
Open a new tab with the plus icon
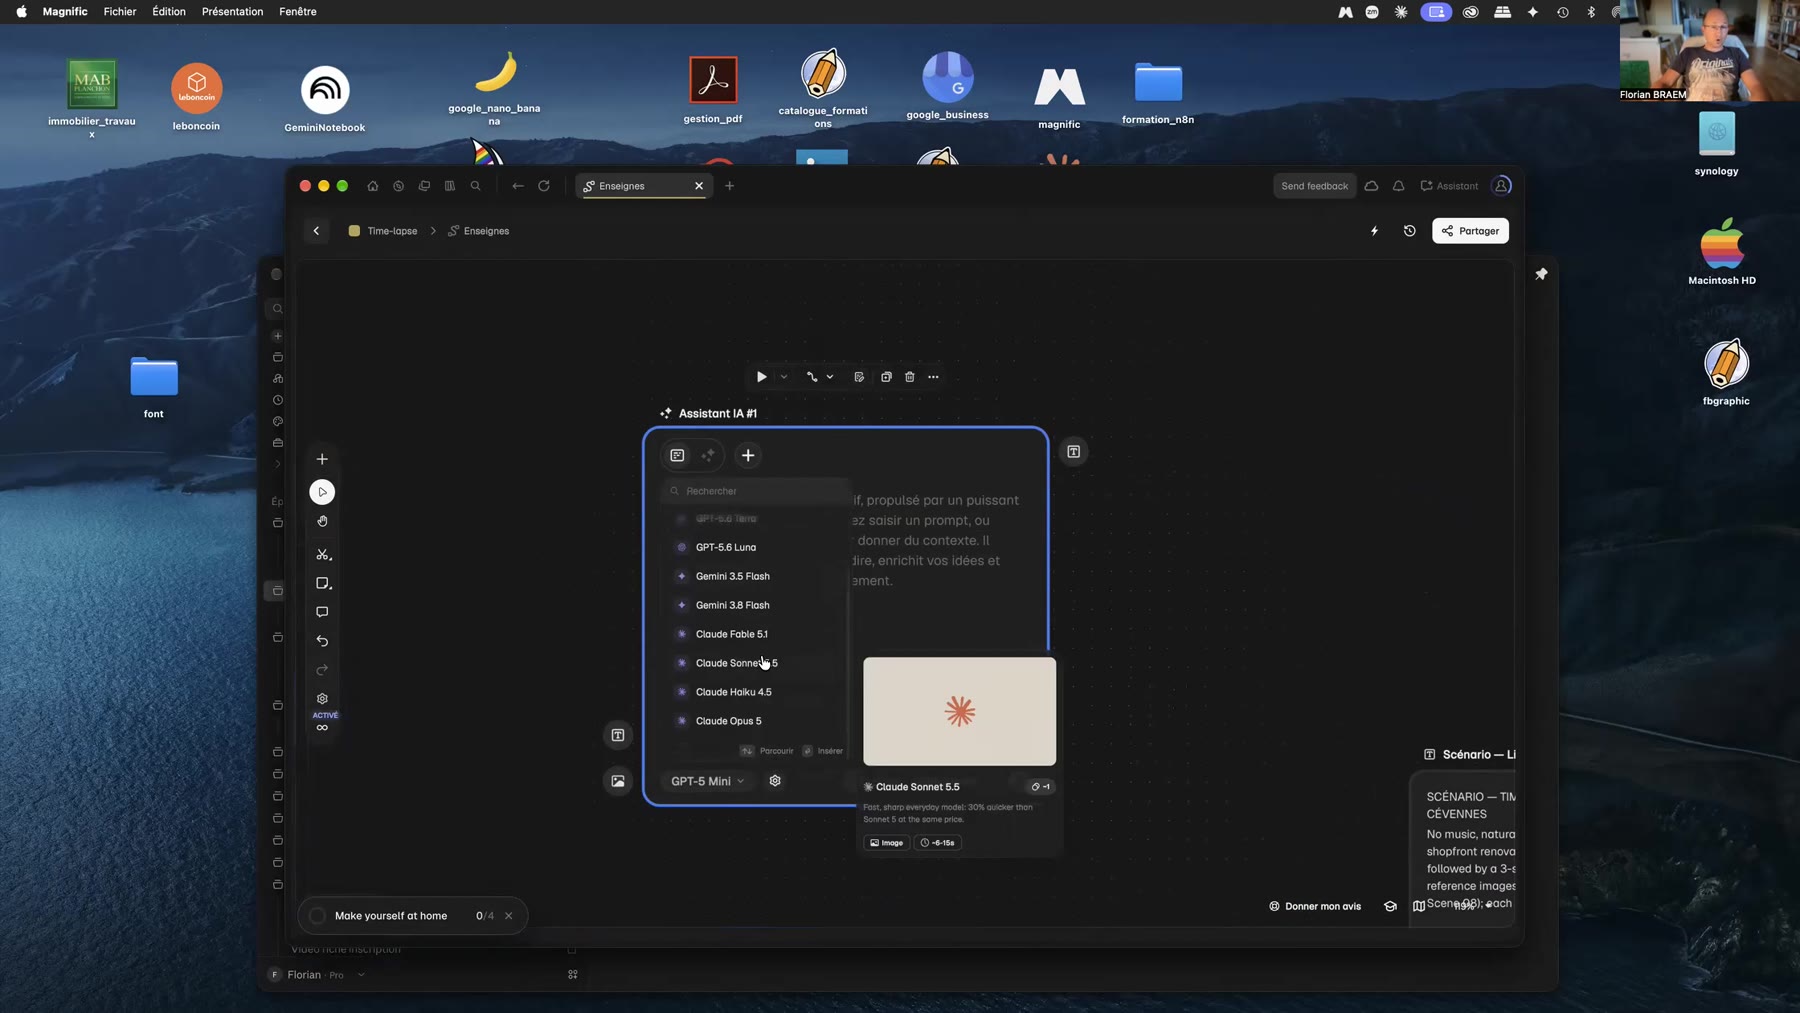tap(729, 186)
